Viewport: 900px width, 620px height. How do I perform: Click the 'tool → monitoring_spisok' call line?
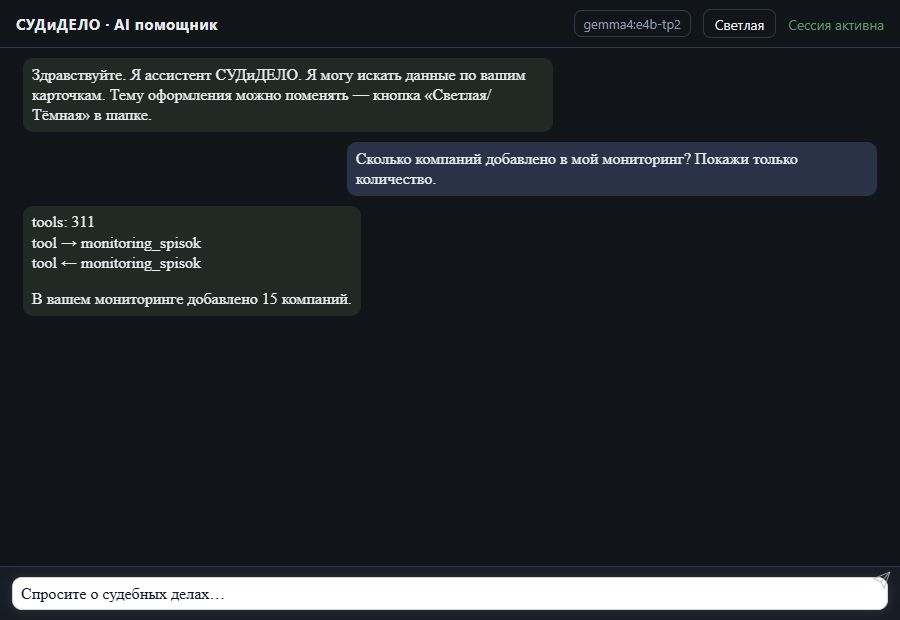(x=117, y=243)
